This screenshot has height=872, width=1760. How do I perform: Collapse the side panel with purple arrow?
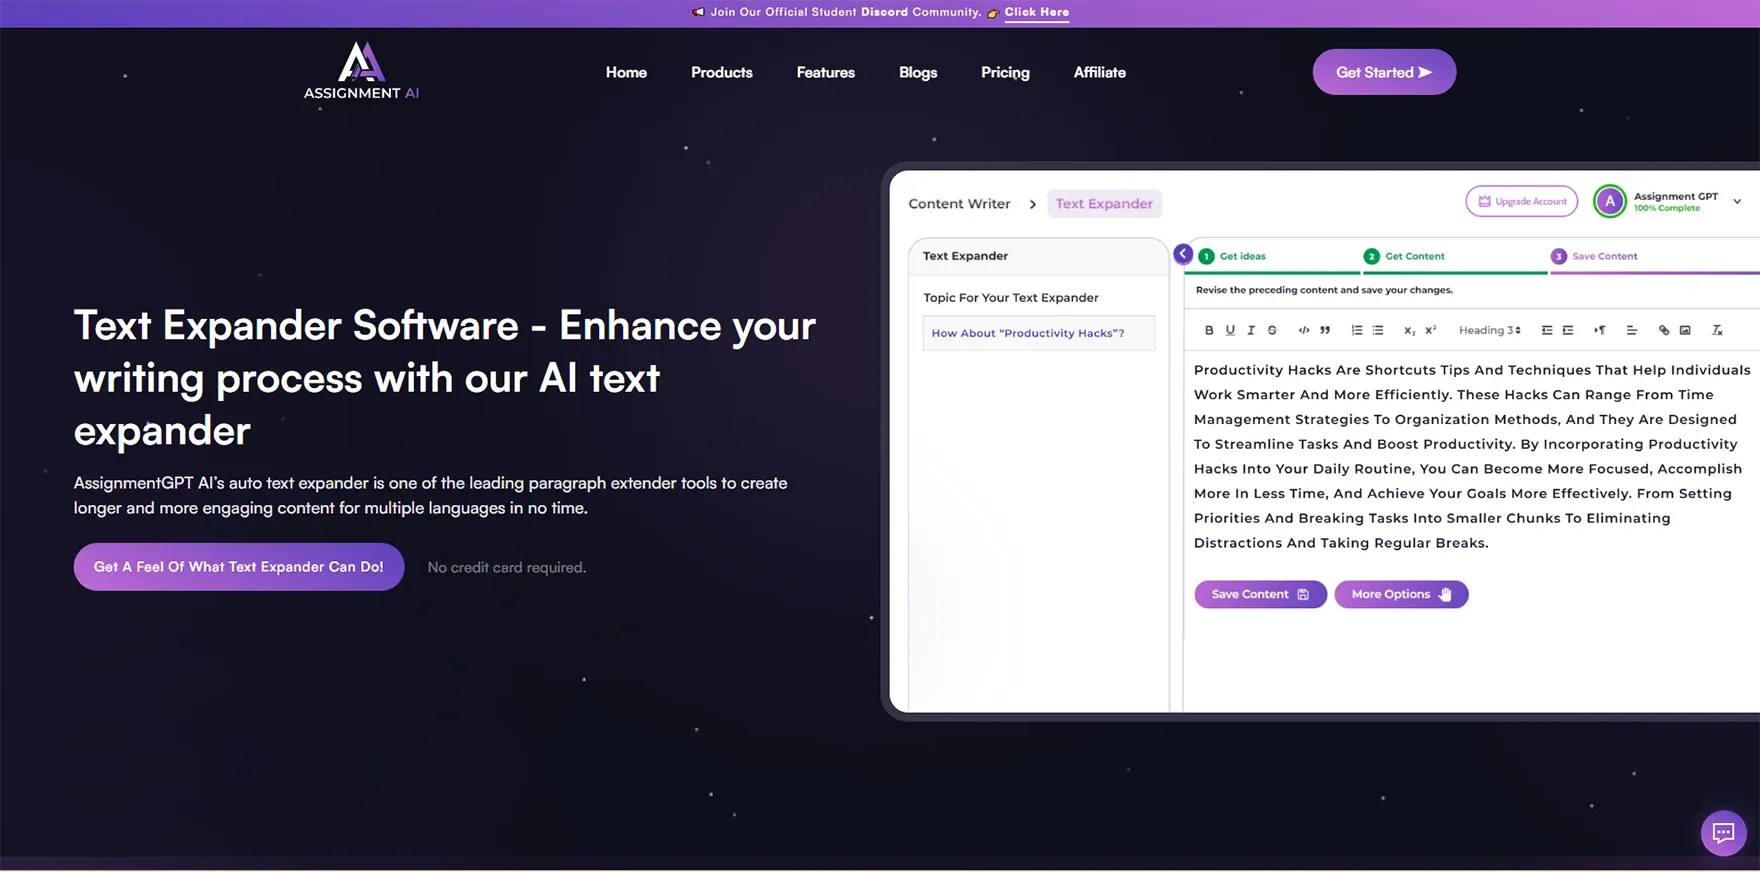point(1183,254)
